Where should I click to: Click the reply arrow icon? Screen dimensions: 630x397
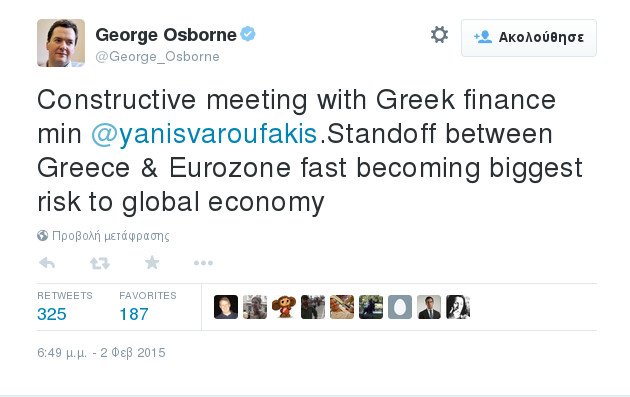point(47,263)
